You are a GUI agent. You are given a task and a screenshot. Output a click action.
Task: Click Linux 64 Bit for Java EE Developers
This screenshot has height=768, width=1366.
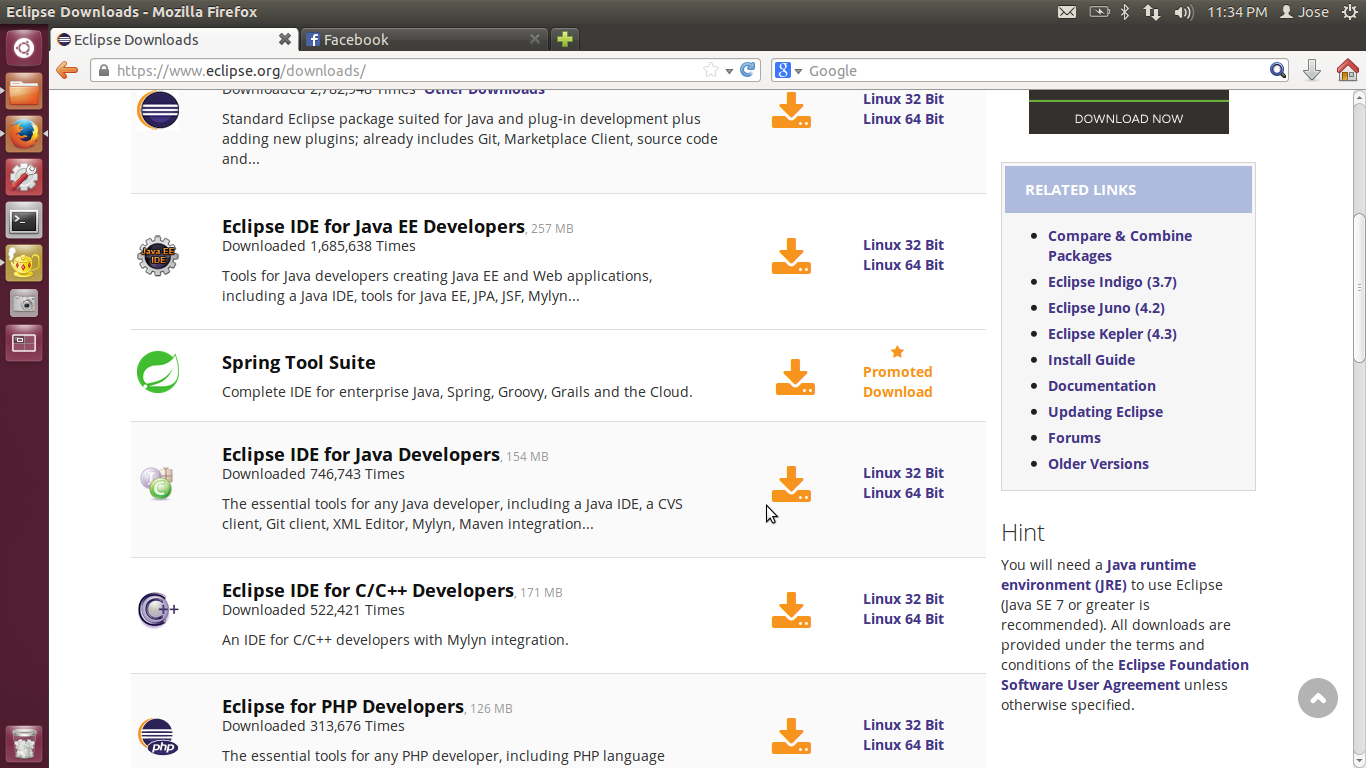(x=903, y=265)
